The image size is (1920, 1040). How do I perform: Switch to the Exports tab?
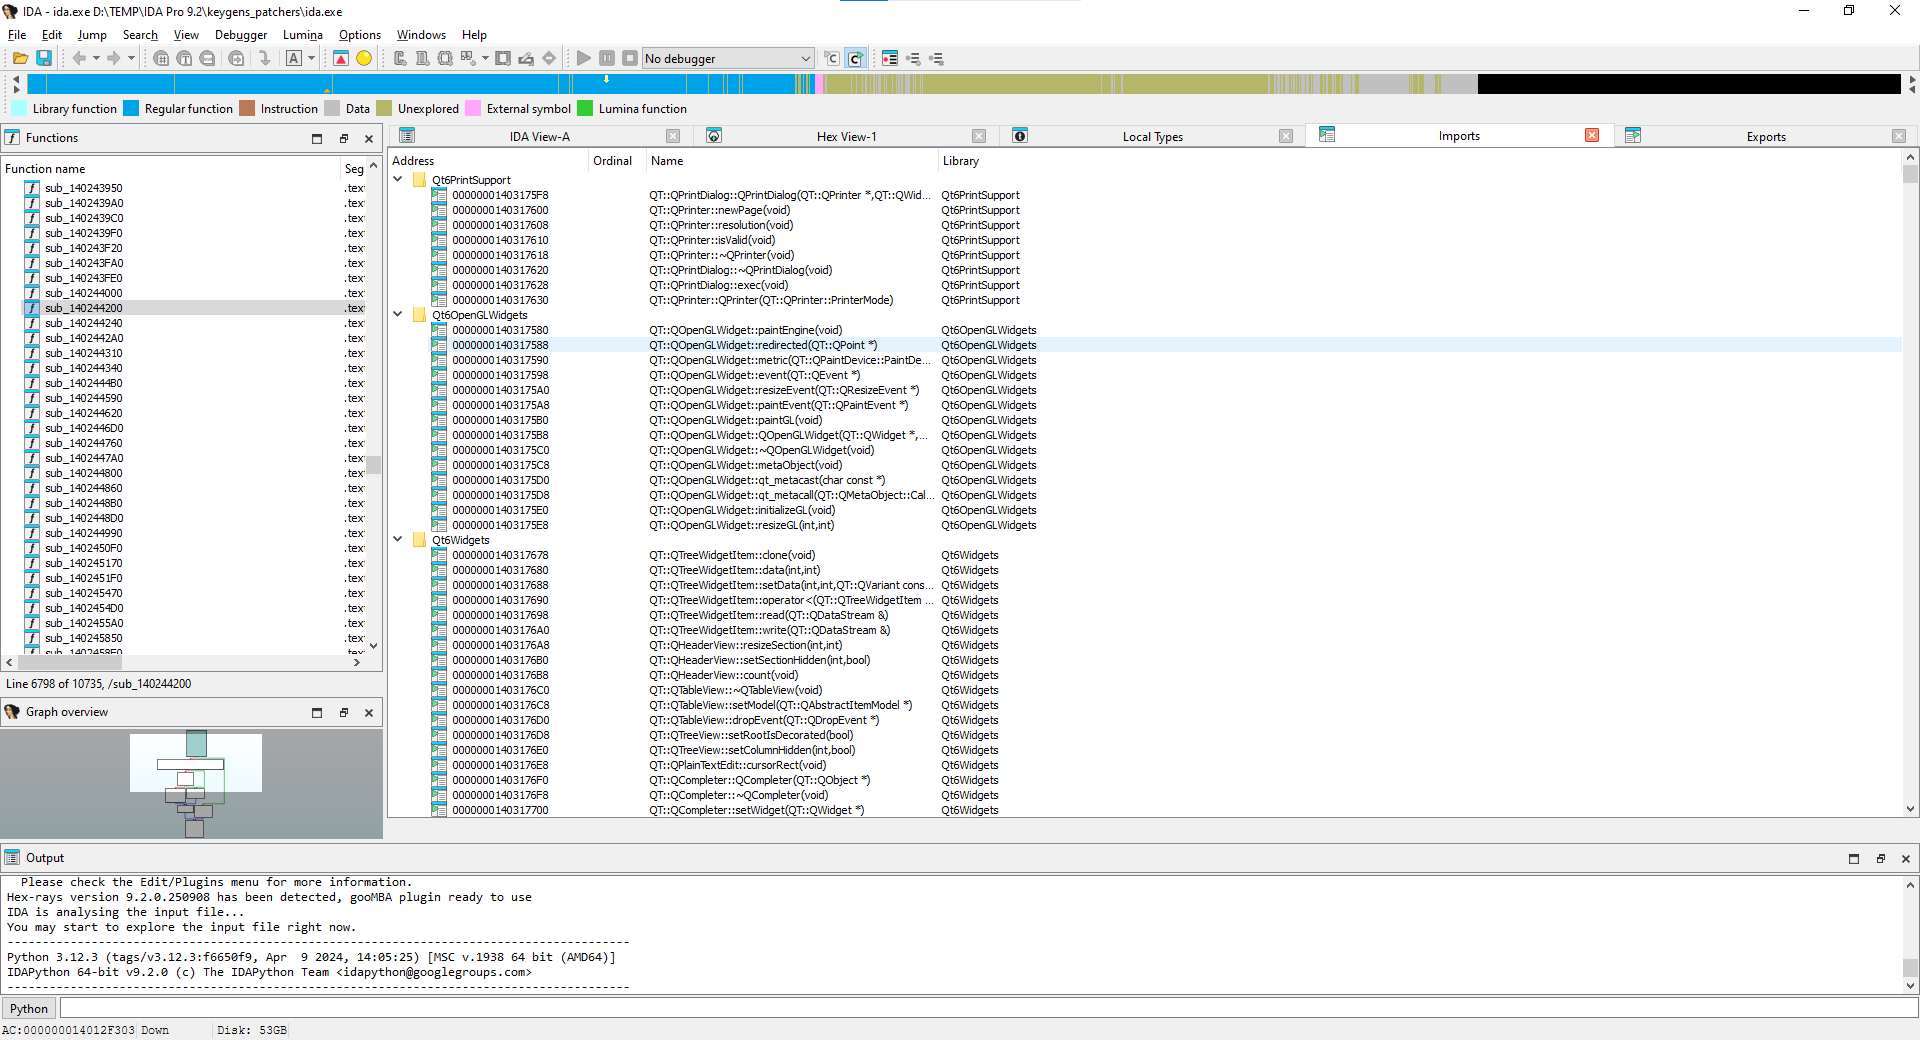(1765, 137)
